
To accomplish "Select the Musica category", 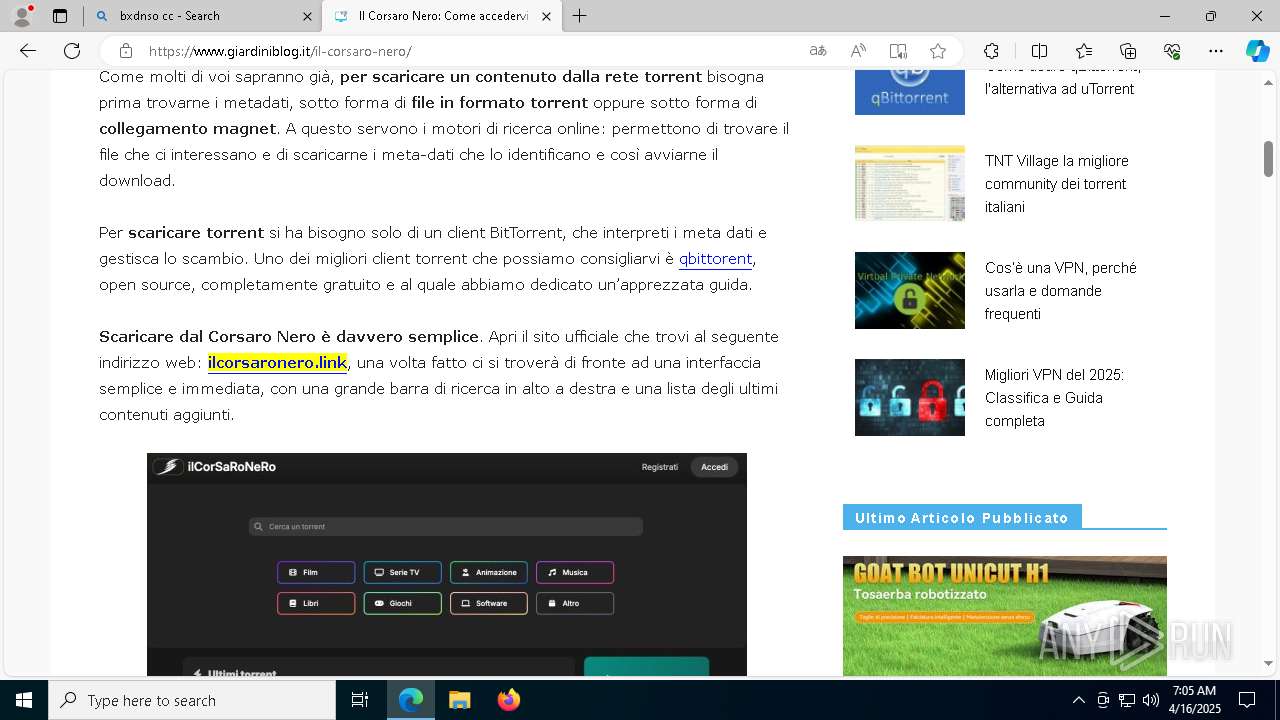I will point(575,573).
